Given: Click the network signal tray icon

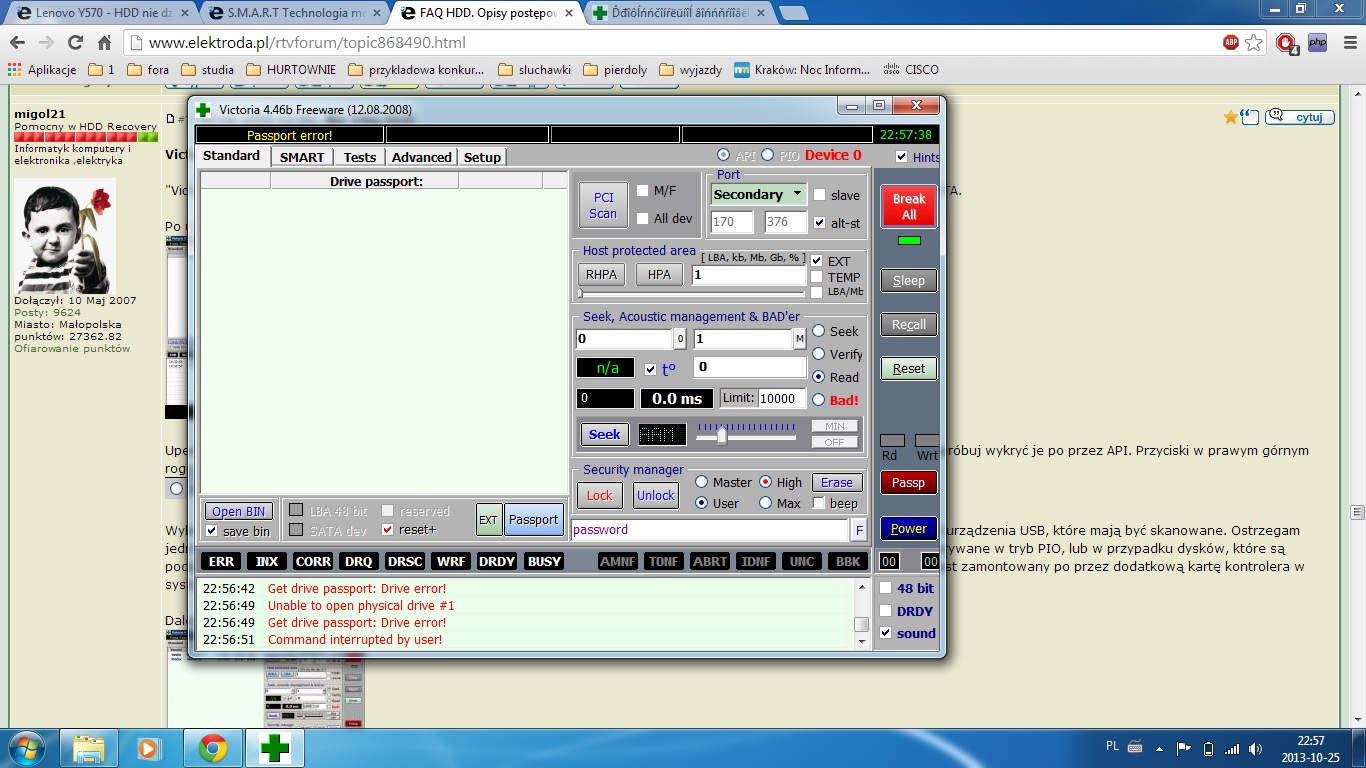Looking at the screenshot, I should tap(1231, 748).
